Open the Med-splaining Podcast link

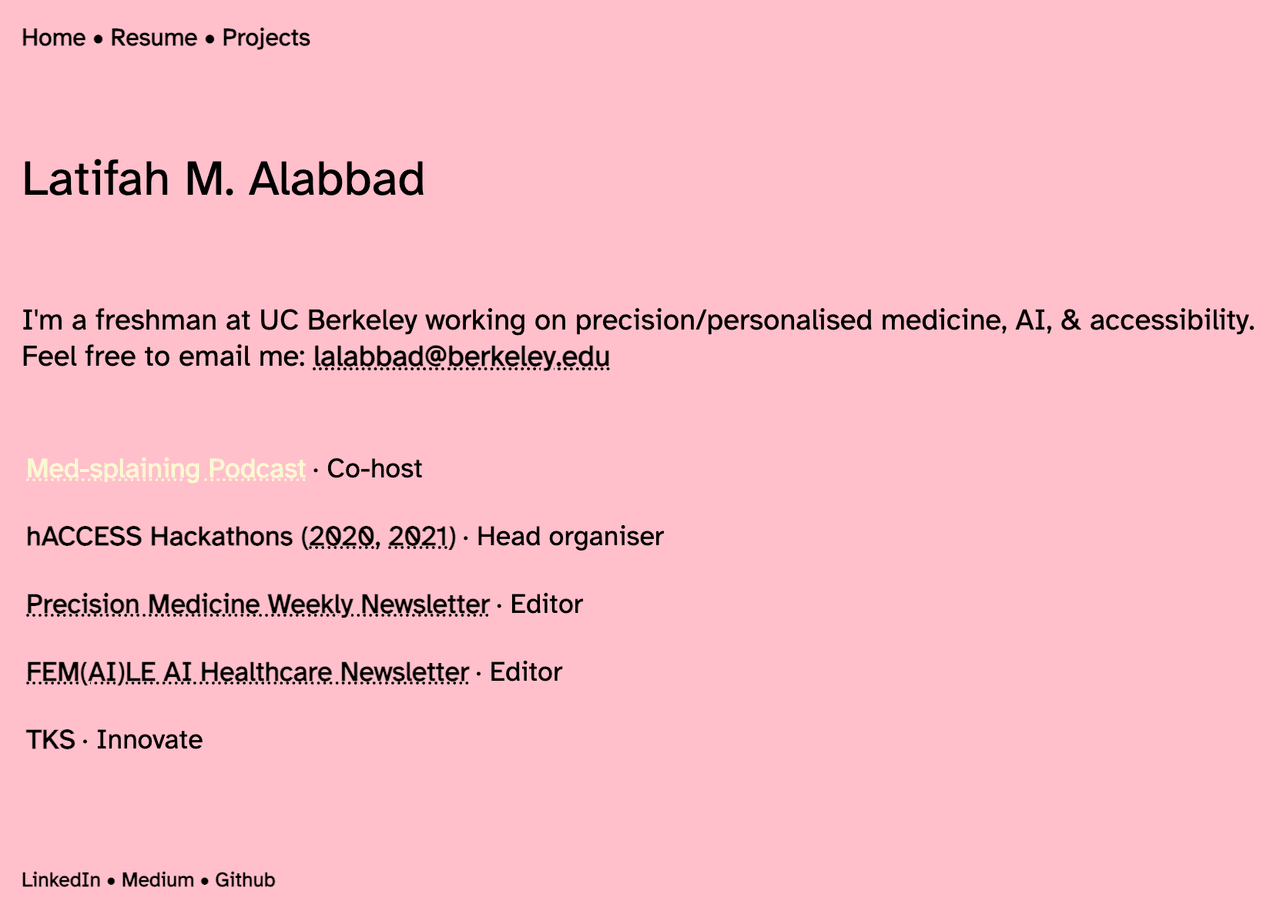(x=166, y=468)
